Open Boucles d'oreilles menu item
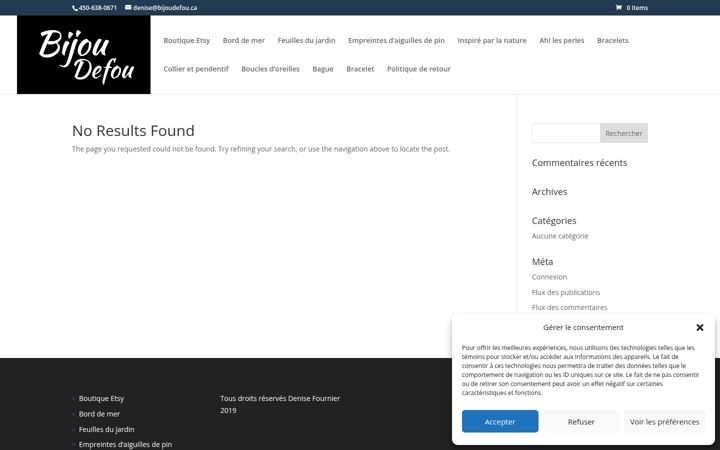The width and height of the screenshot is (720, 450). 270,69
